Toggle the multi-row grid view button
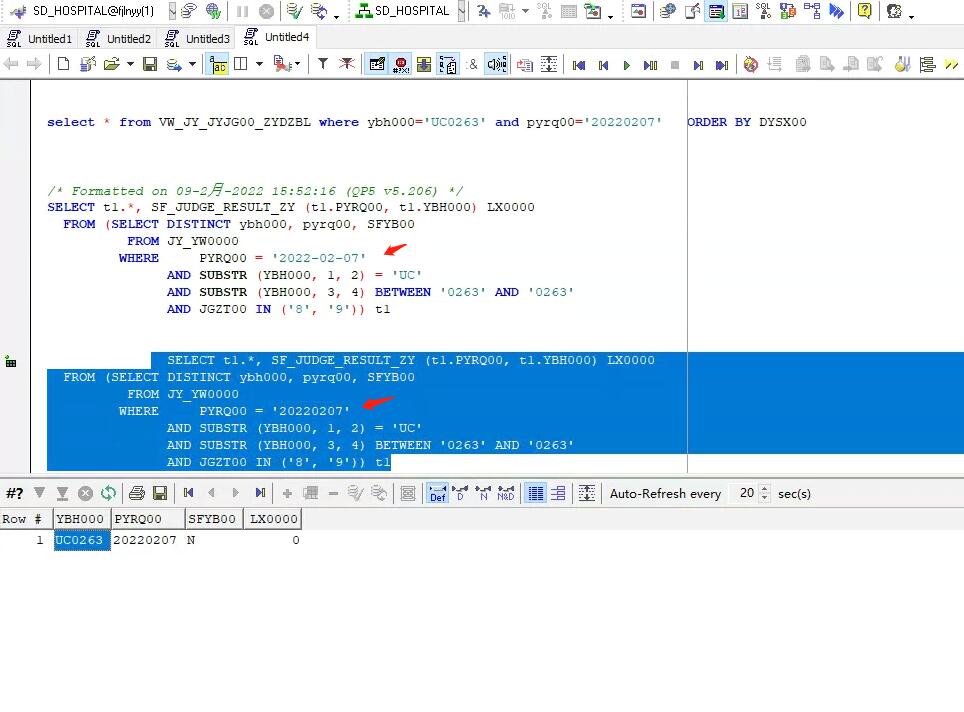 [536, 493]
